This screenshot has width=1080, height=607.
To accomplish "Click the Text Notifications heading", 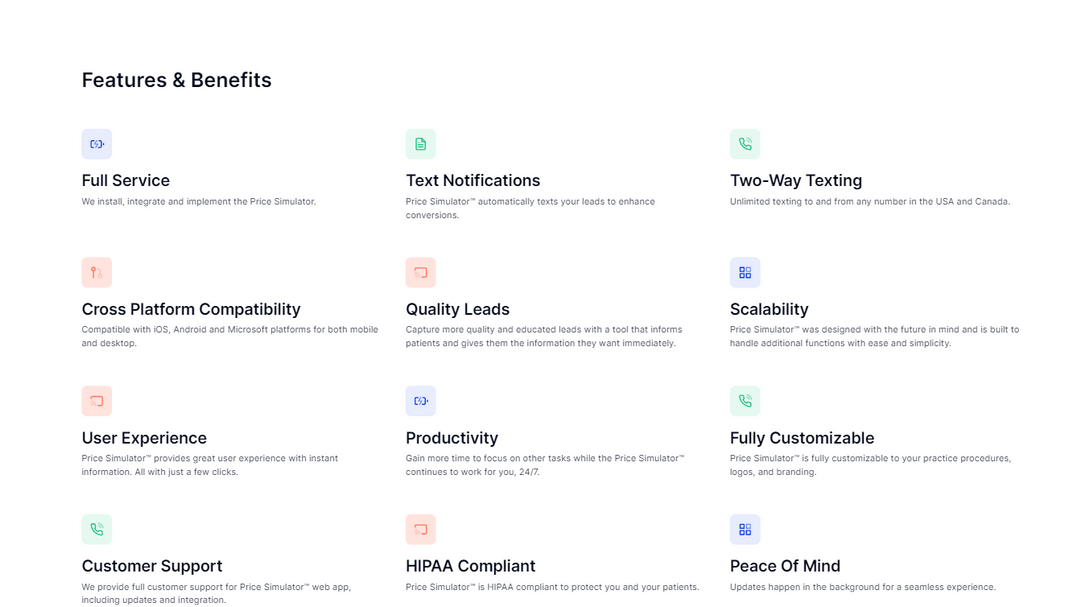I will (473, 181).
